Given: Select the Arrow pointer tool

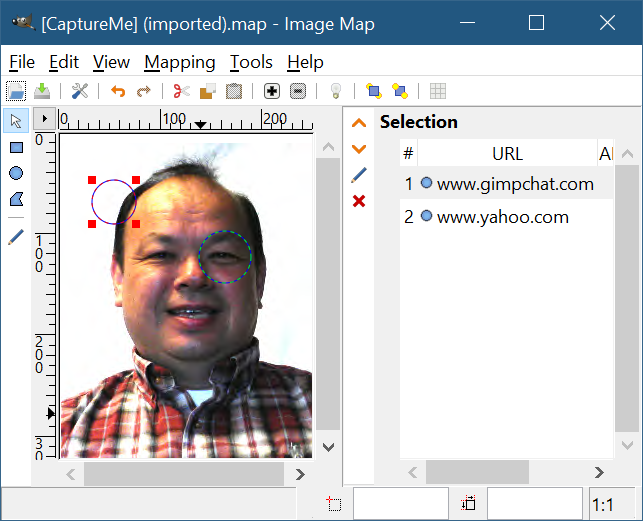Looking at the screenshot, I should click(x=16, y=121).
